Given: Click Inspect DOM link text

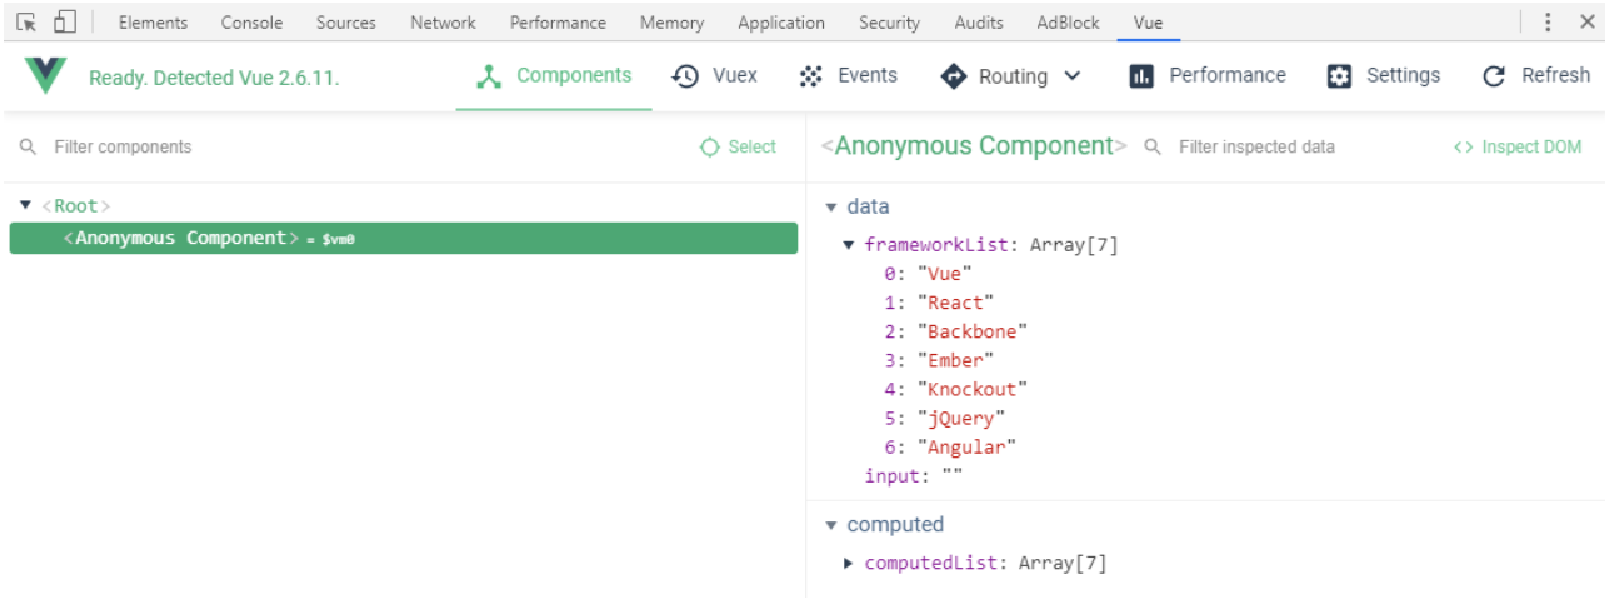Looking at the screenshot, I should coord(1531,147).
